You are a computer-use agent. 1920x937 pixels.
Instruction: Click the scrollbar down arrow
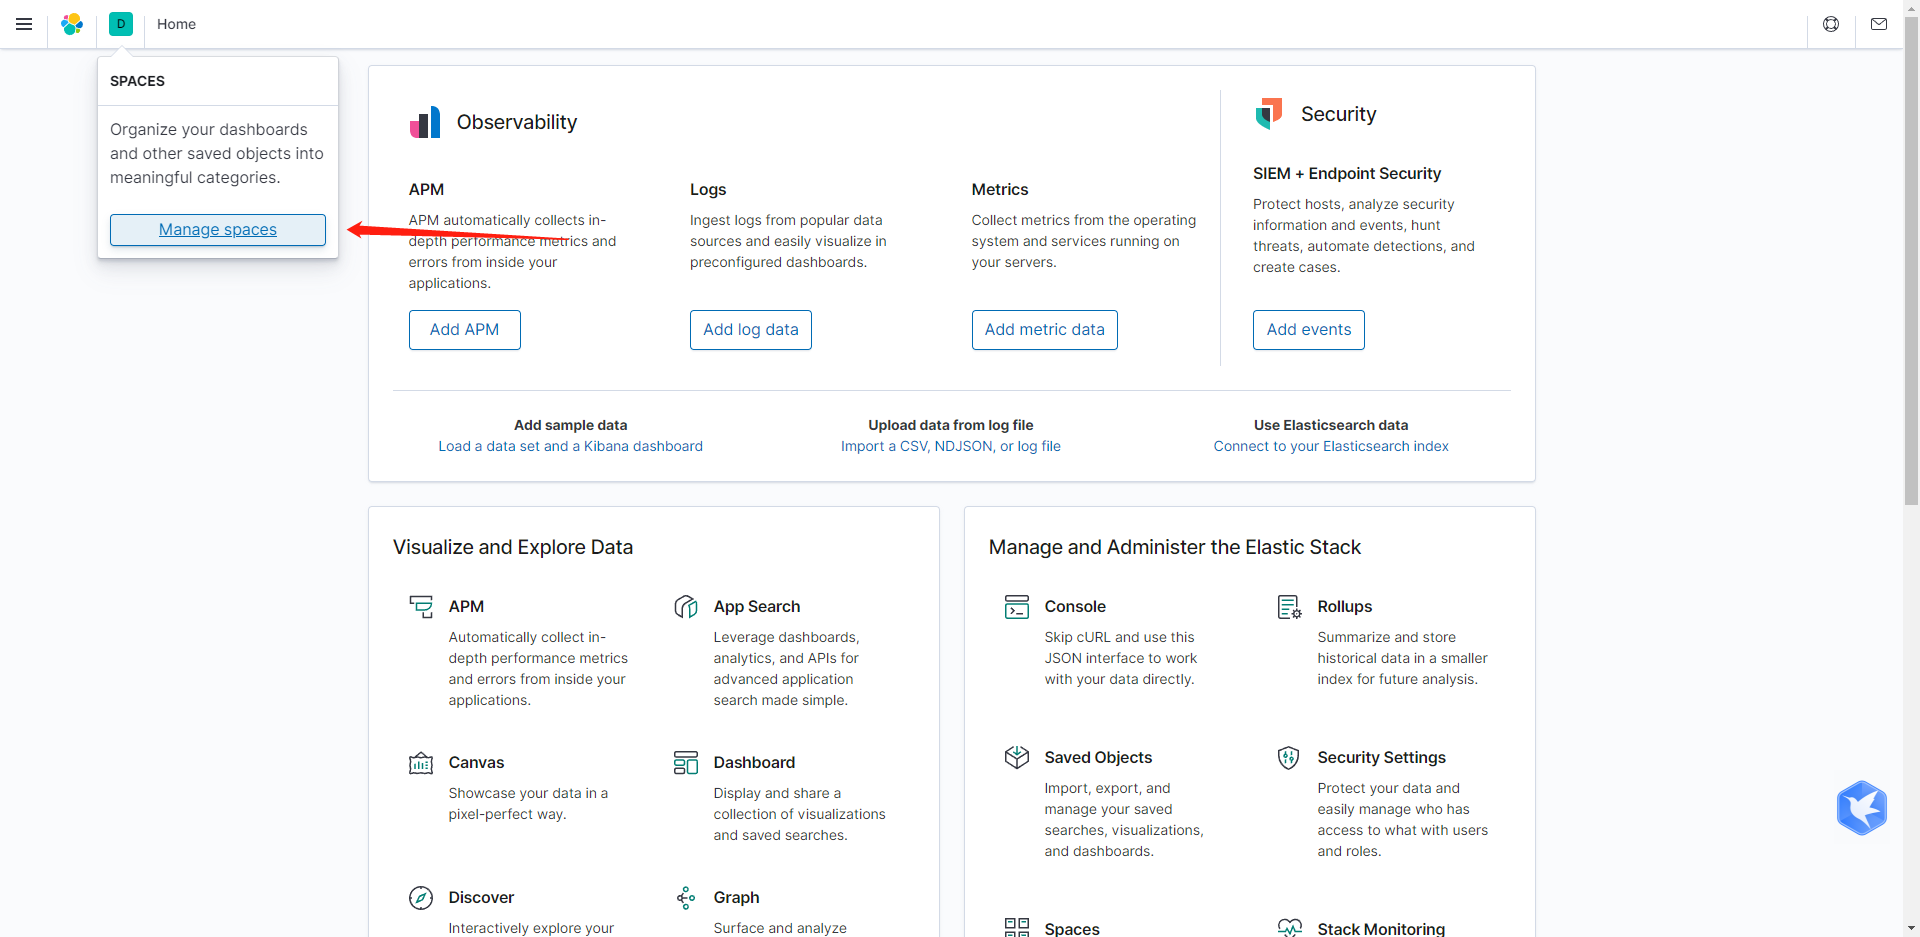pos(1912,928)
